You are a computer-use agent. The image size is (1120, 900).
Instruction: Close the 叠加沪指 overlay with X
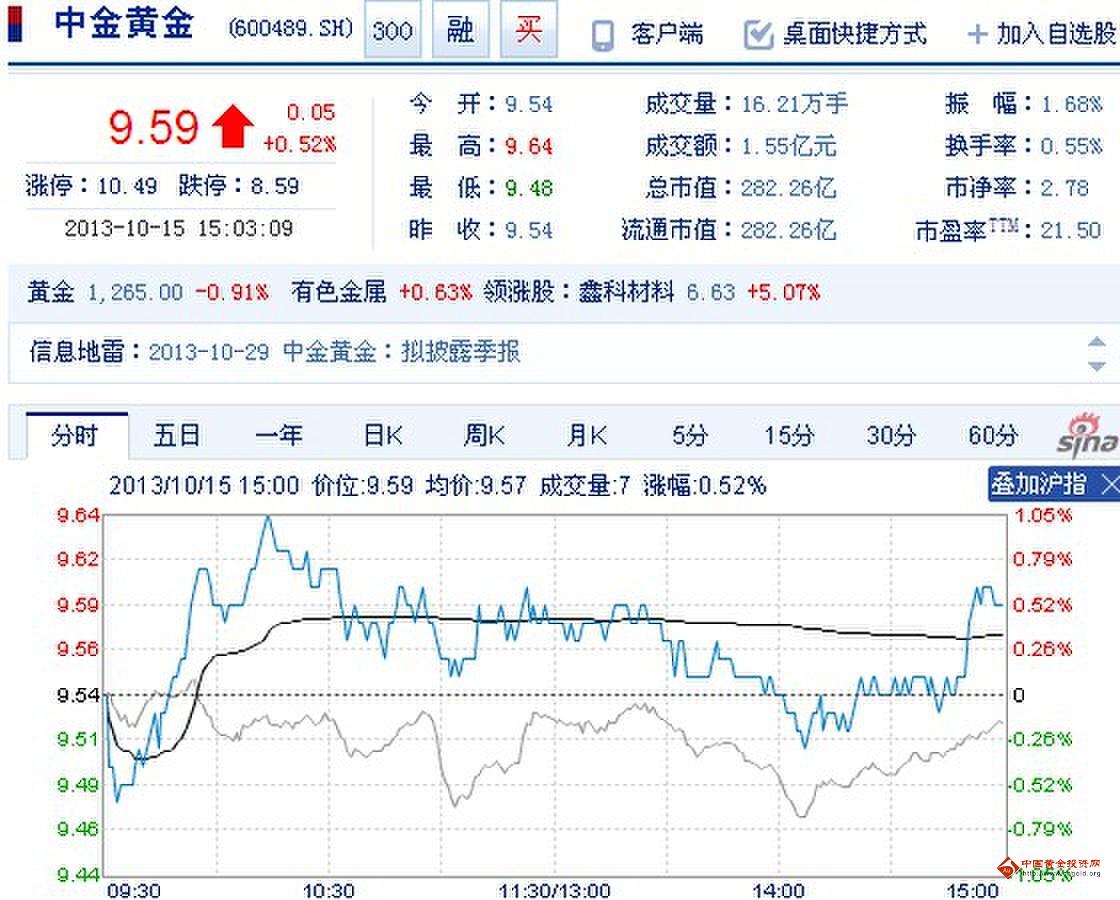[1109, 484]
